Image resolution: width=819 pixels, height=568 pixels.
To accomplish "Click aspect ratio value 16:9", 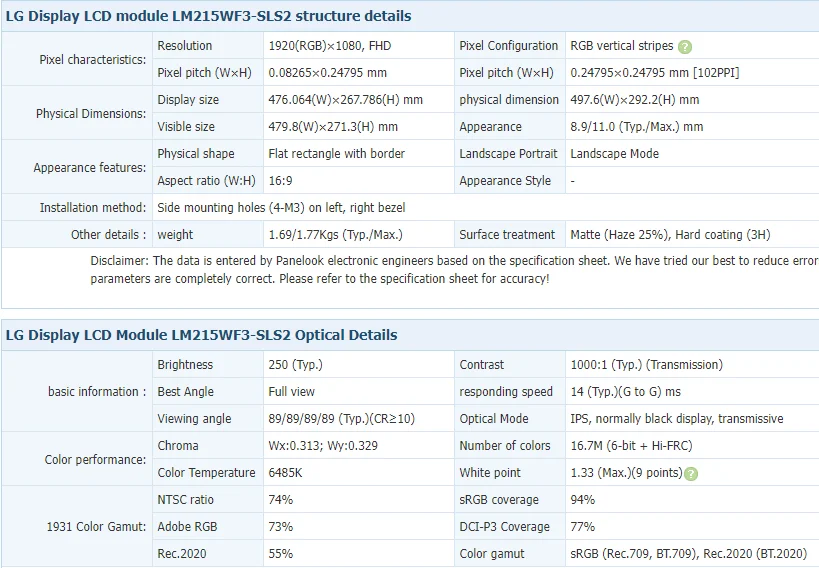I will pos(280,181).
